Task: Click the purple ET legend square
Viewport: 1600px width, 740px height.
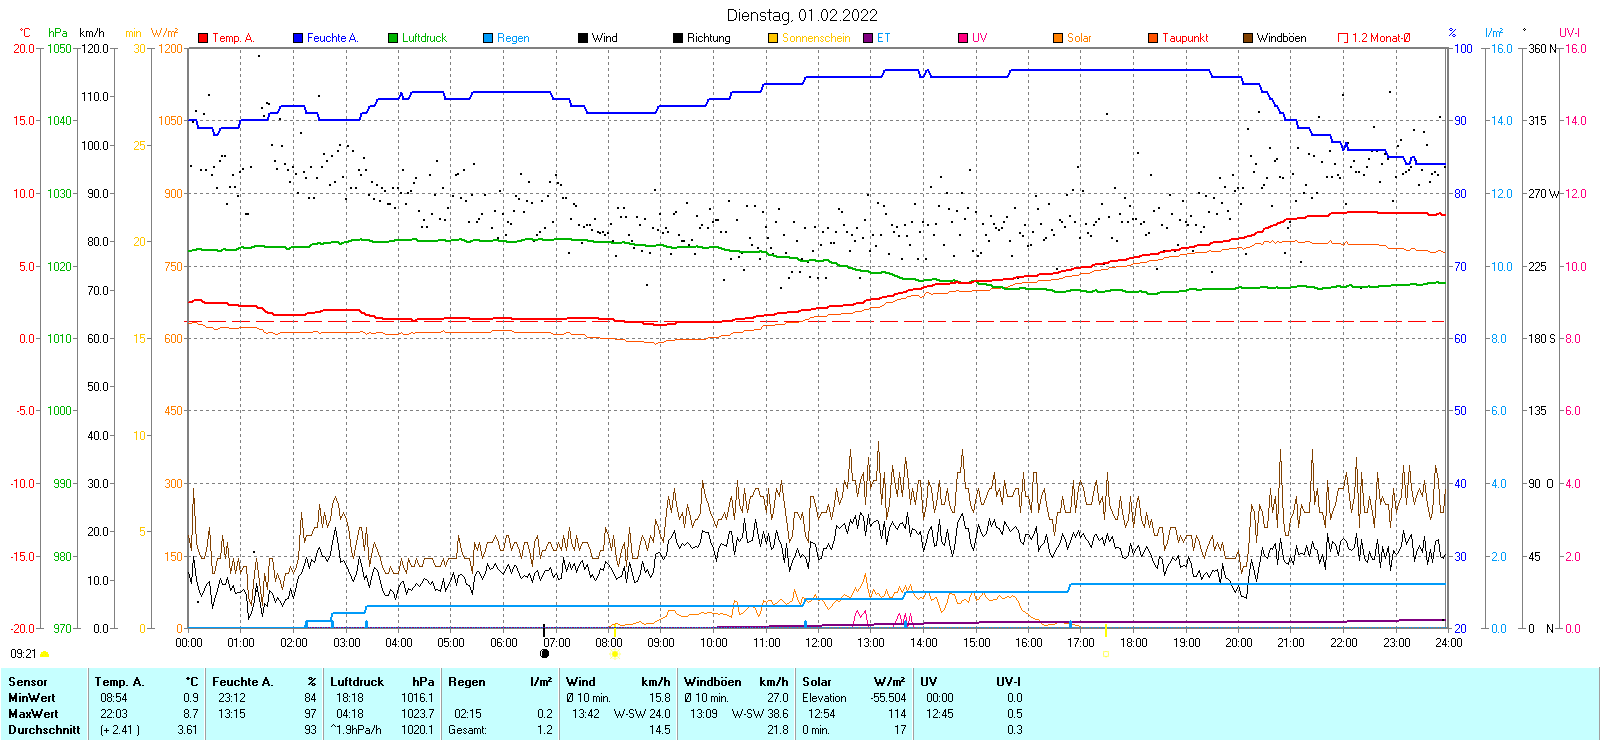Action: coord(868,38)
